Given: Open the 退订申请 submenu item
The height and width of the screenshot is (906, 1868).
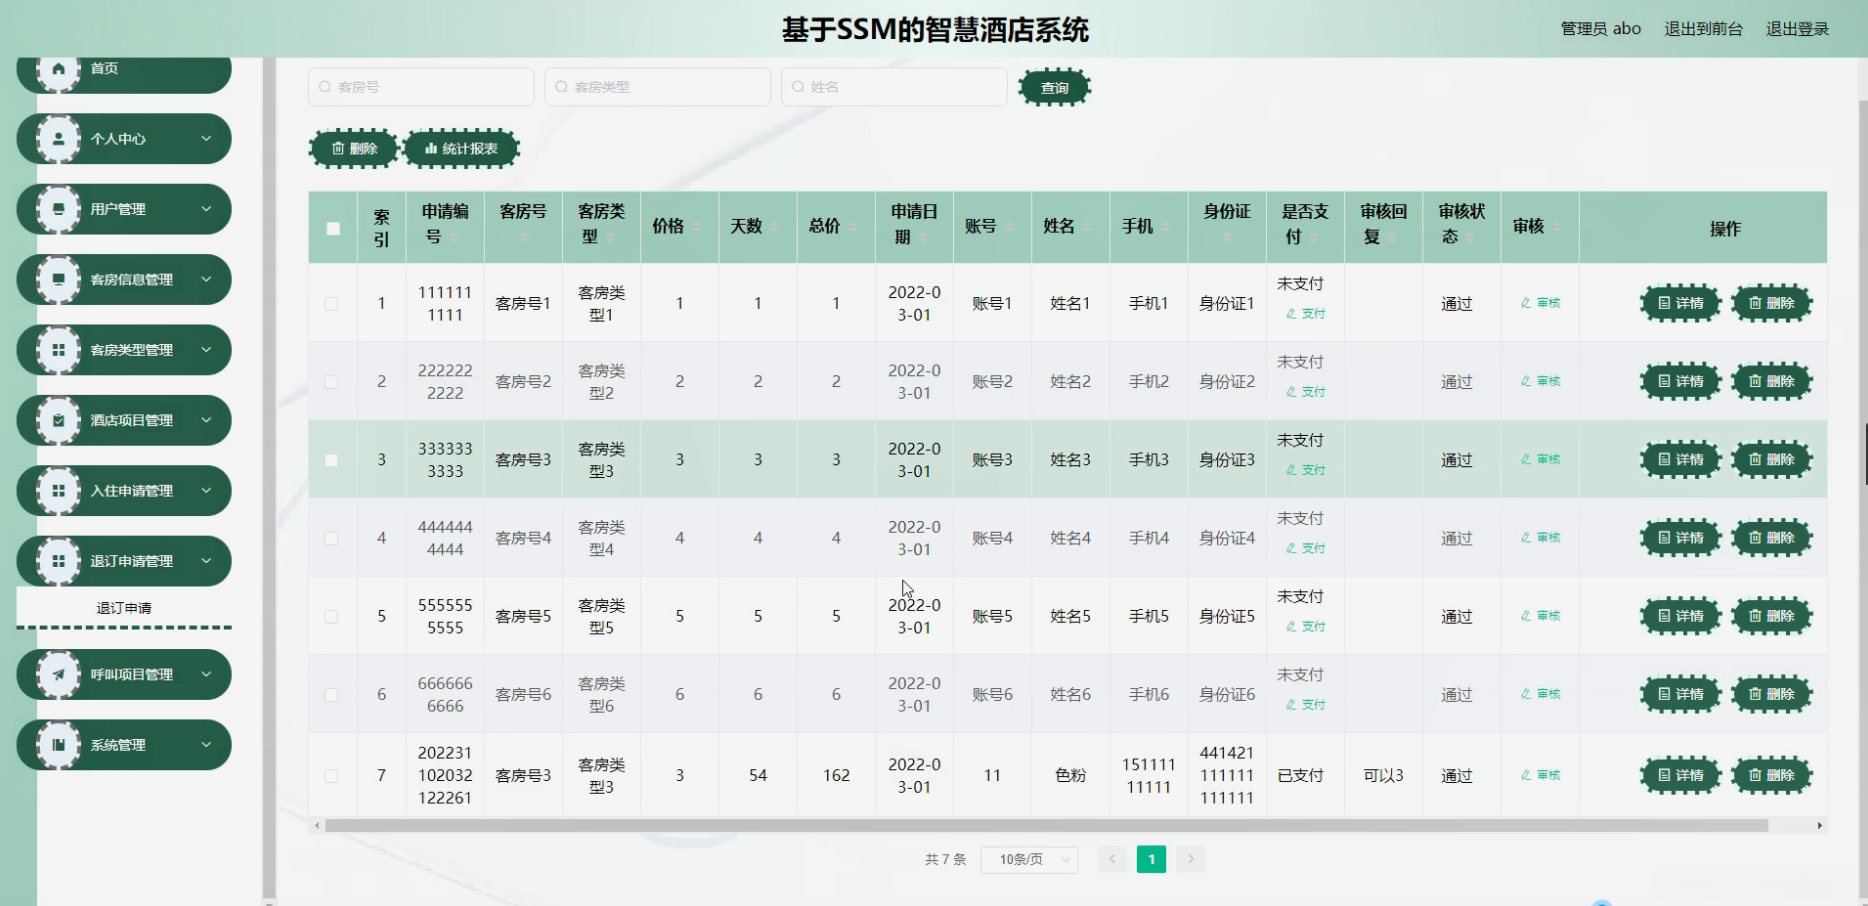Looking at the screenshot, I should tap(124, 608).
